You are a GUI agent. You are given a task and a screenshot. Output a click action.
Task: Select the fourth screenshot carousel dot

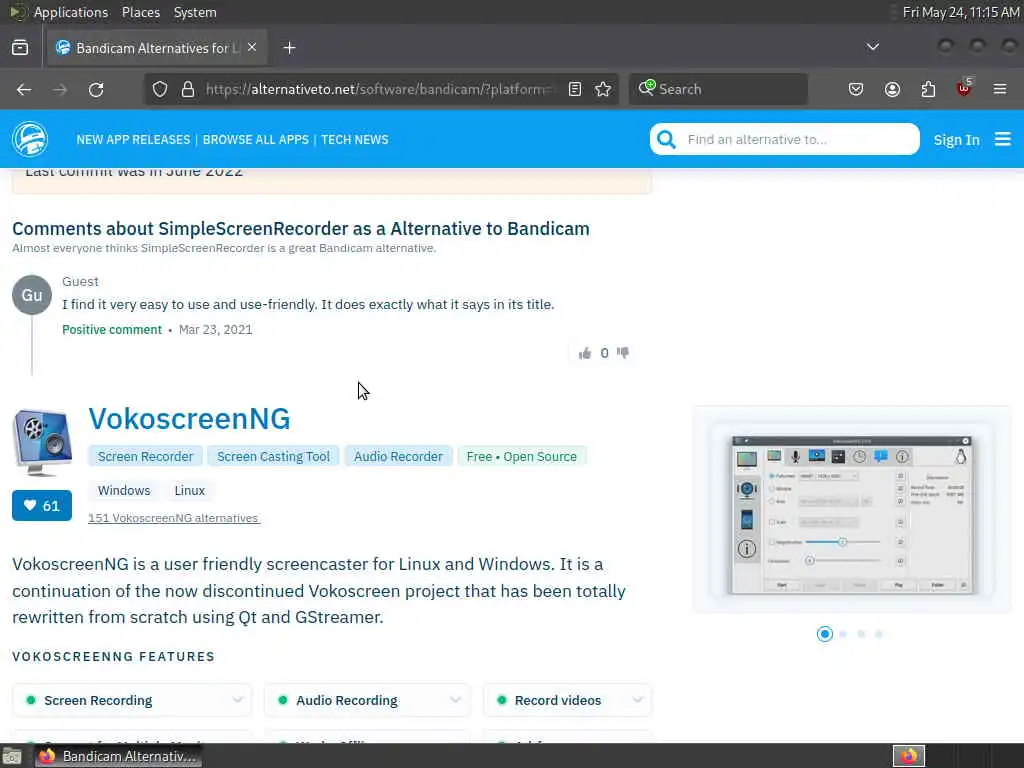pos(879,634)
